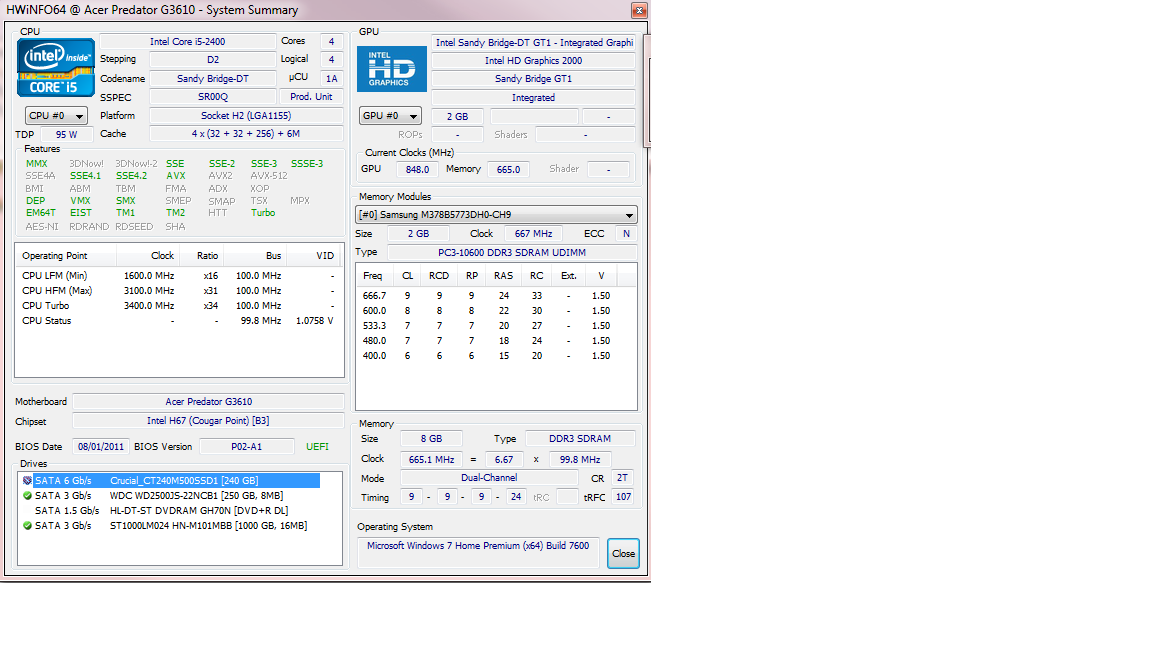The image size is (1152, 648).
Task: Click the module clock 667 MHz field
Action: click(x=533, y=234)
